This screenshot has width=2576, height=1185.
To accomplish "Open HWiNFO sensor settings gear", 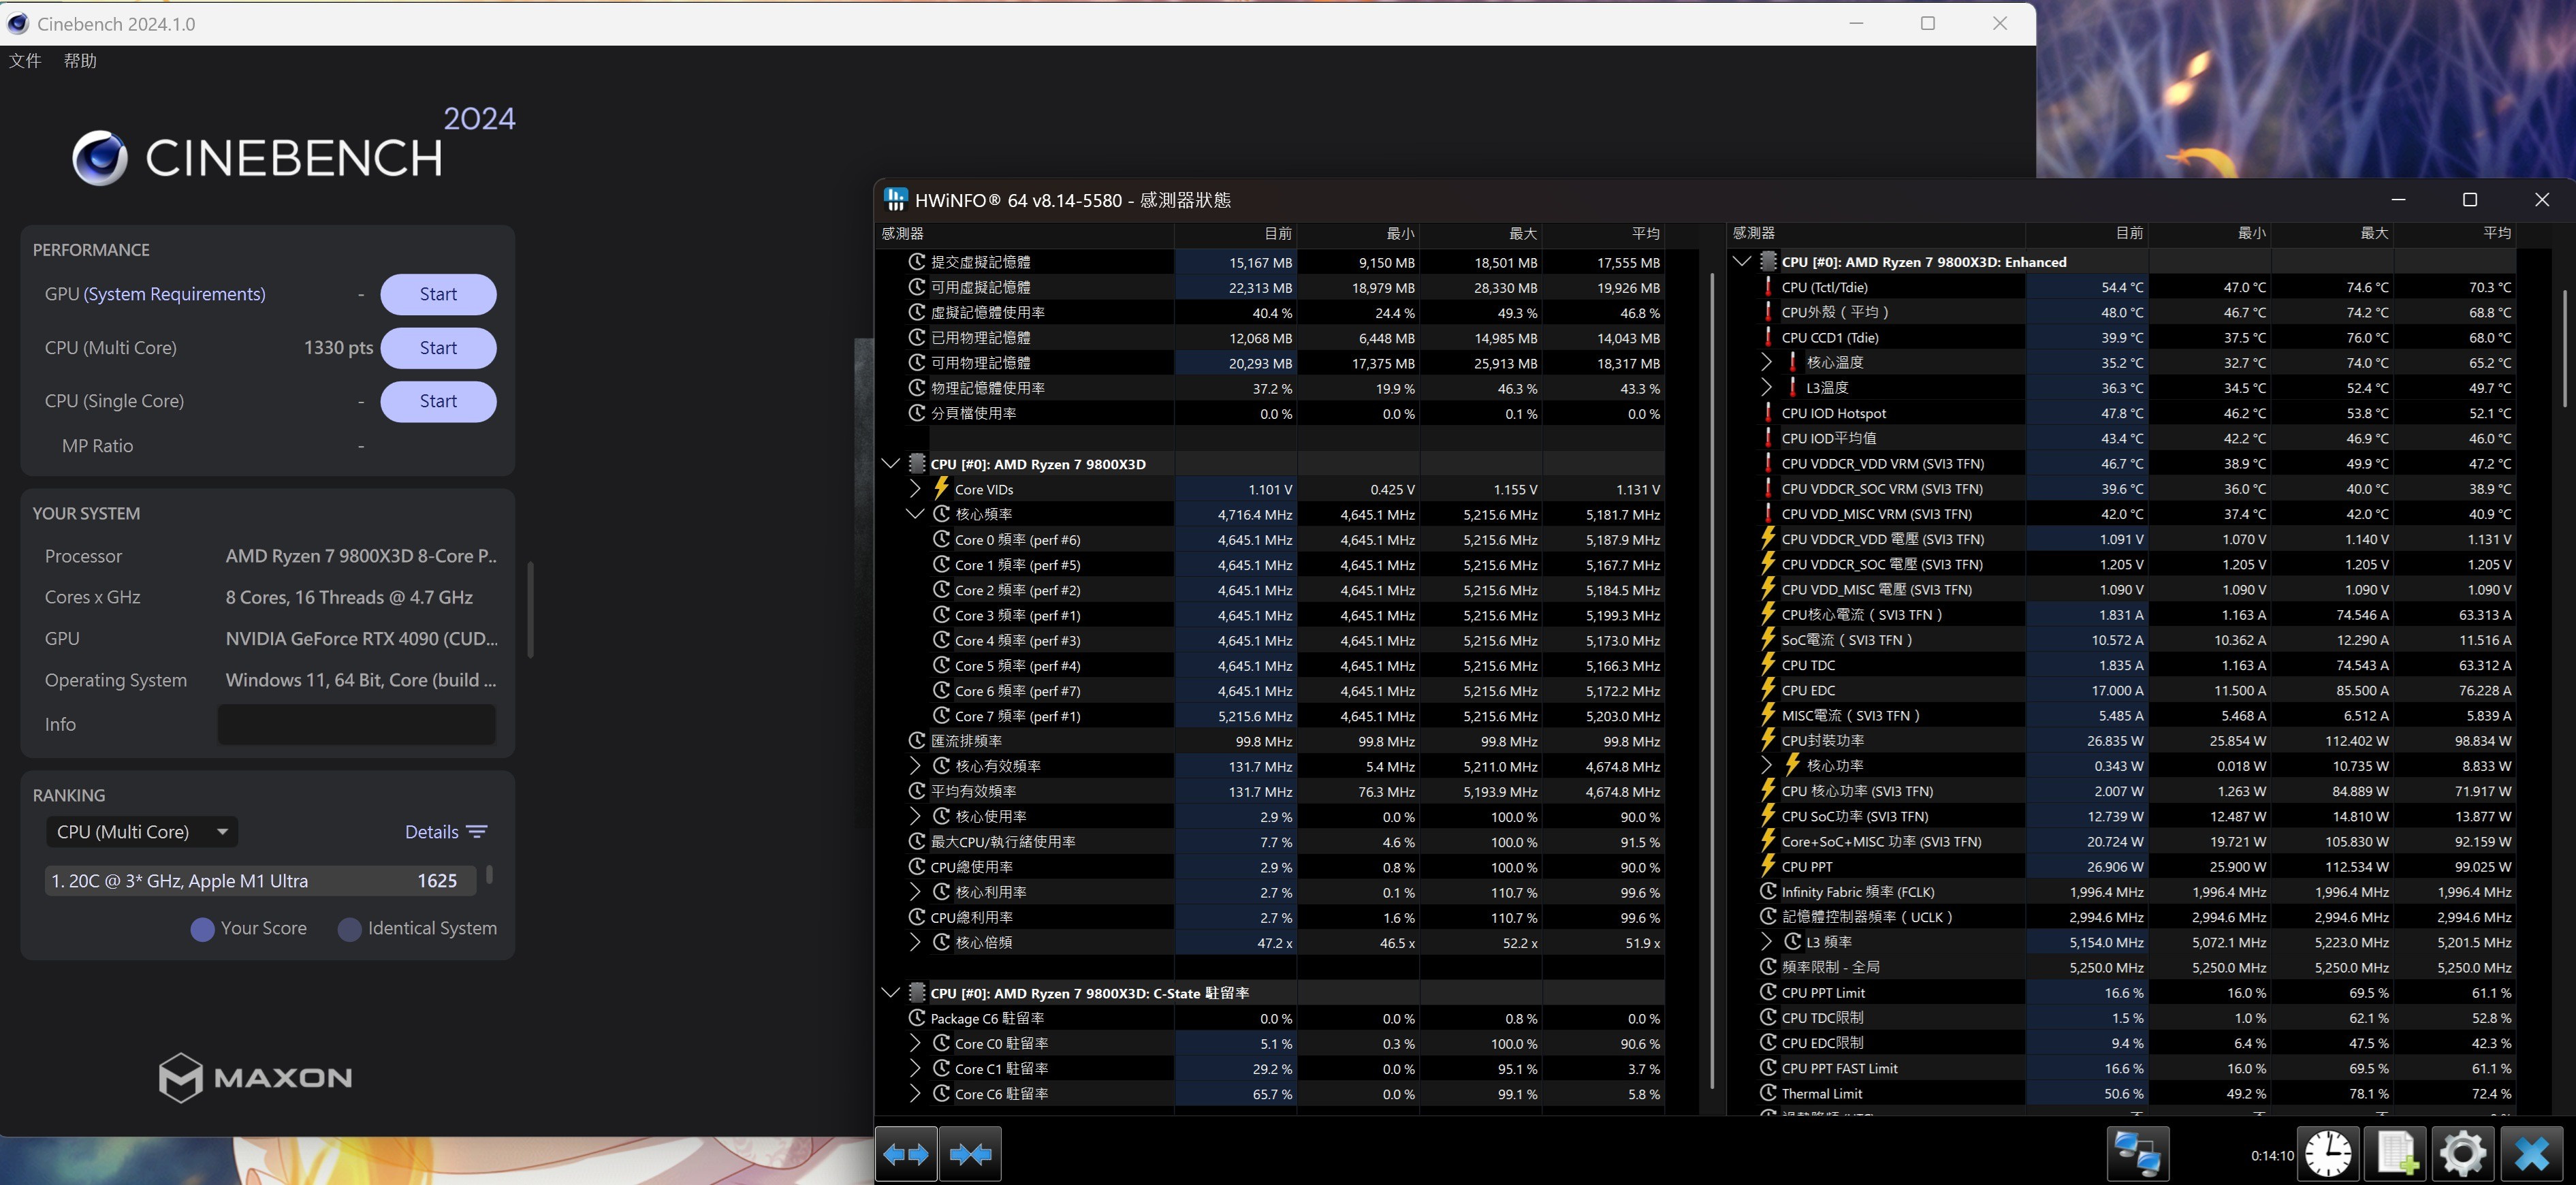I will pos(2463,1154).
